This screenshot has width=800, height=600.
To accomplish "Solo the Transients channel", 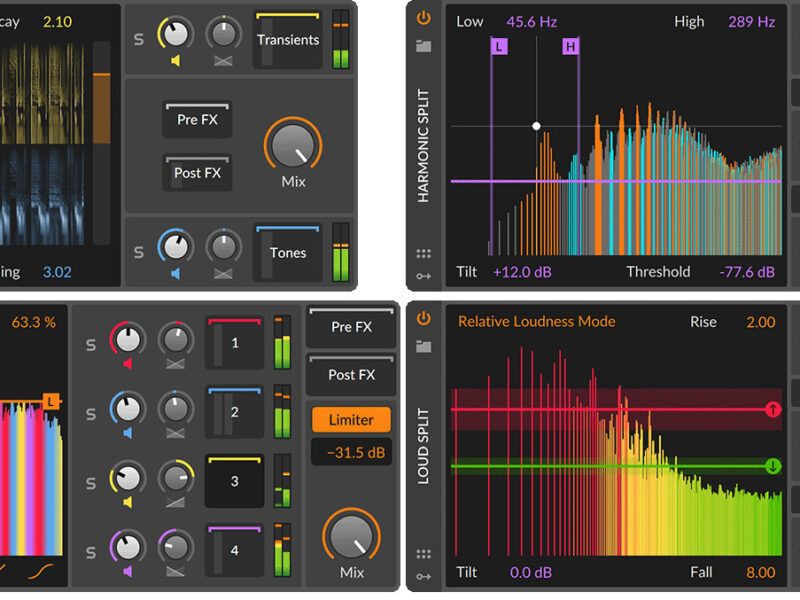I will pyautogui.click(x=139, y=41).
